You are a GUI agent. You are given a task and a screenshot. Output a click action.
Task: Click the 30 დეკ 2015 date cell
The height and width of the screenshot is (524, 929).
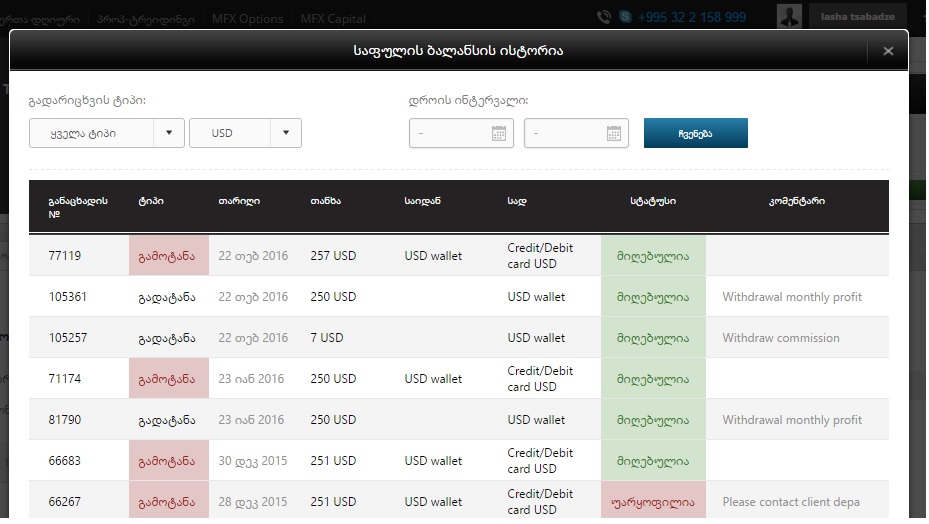252,461
